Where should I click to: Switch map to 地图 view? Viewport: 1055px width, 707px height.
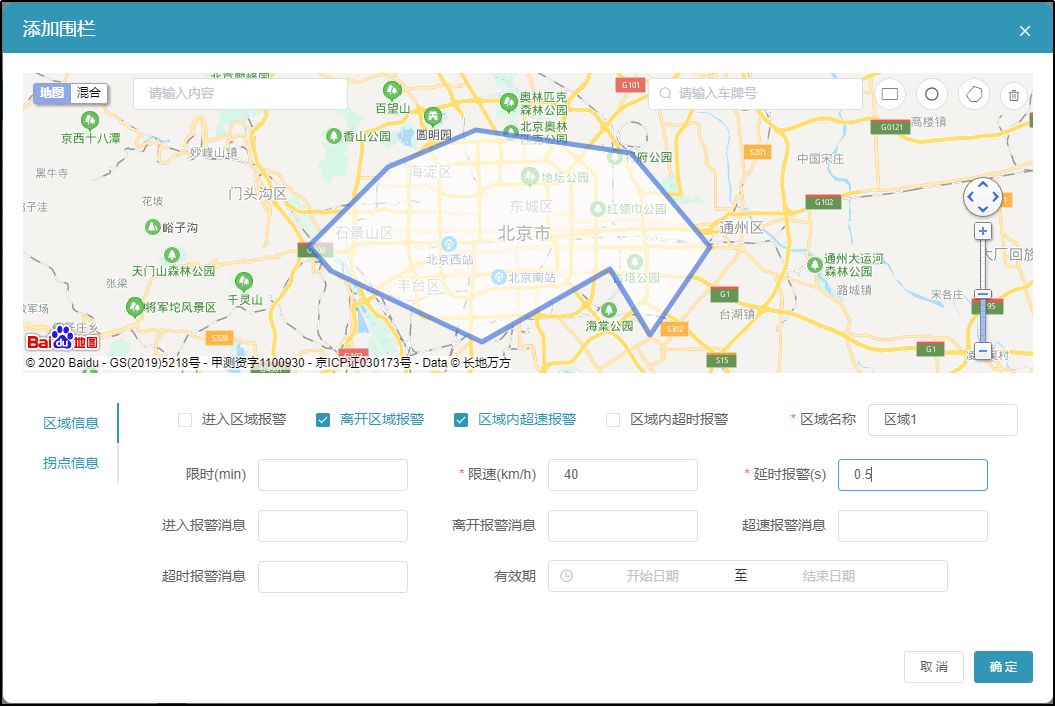(x=52, y=93)
